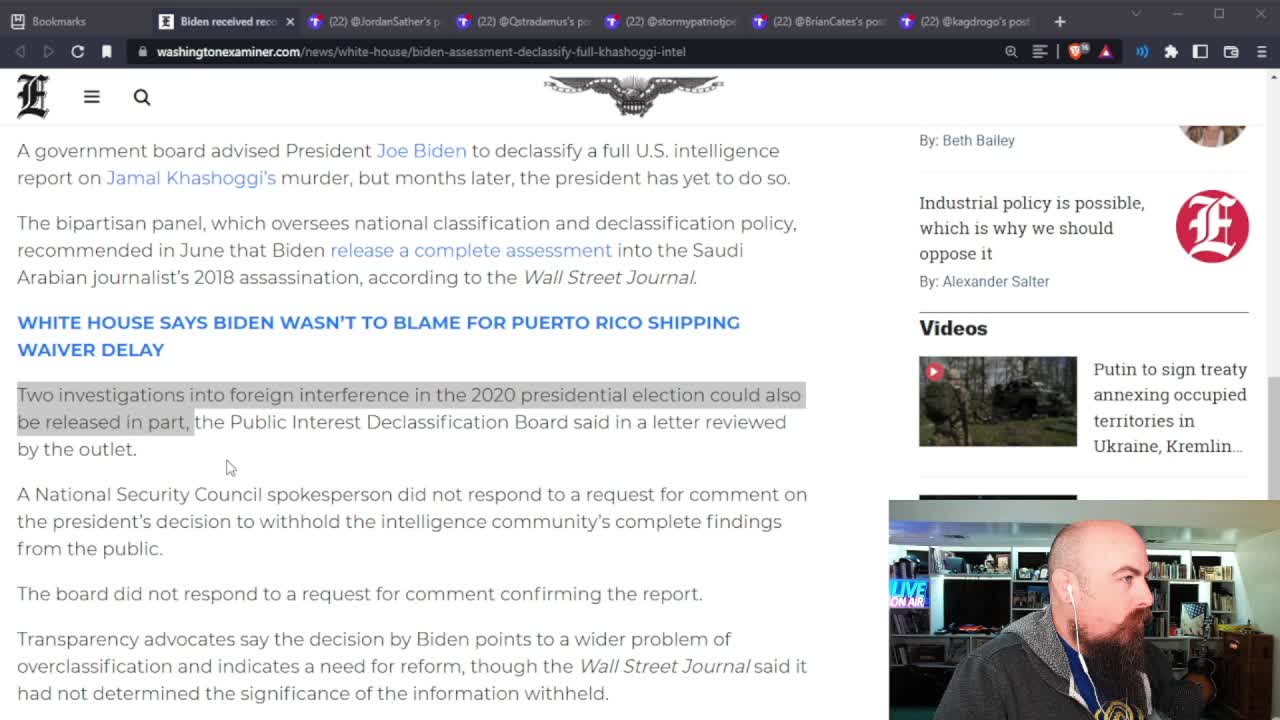The height and width of the screenshot is (720, 1280).
Task: Toggle the browser sidebar panel
Action: click(x=1201, y=51)
